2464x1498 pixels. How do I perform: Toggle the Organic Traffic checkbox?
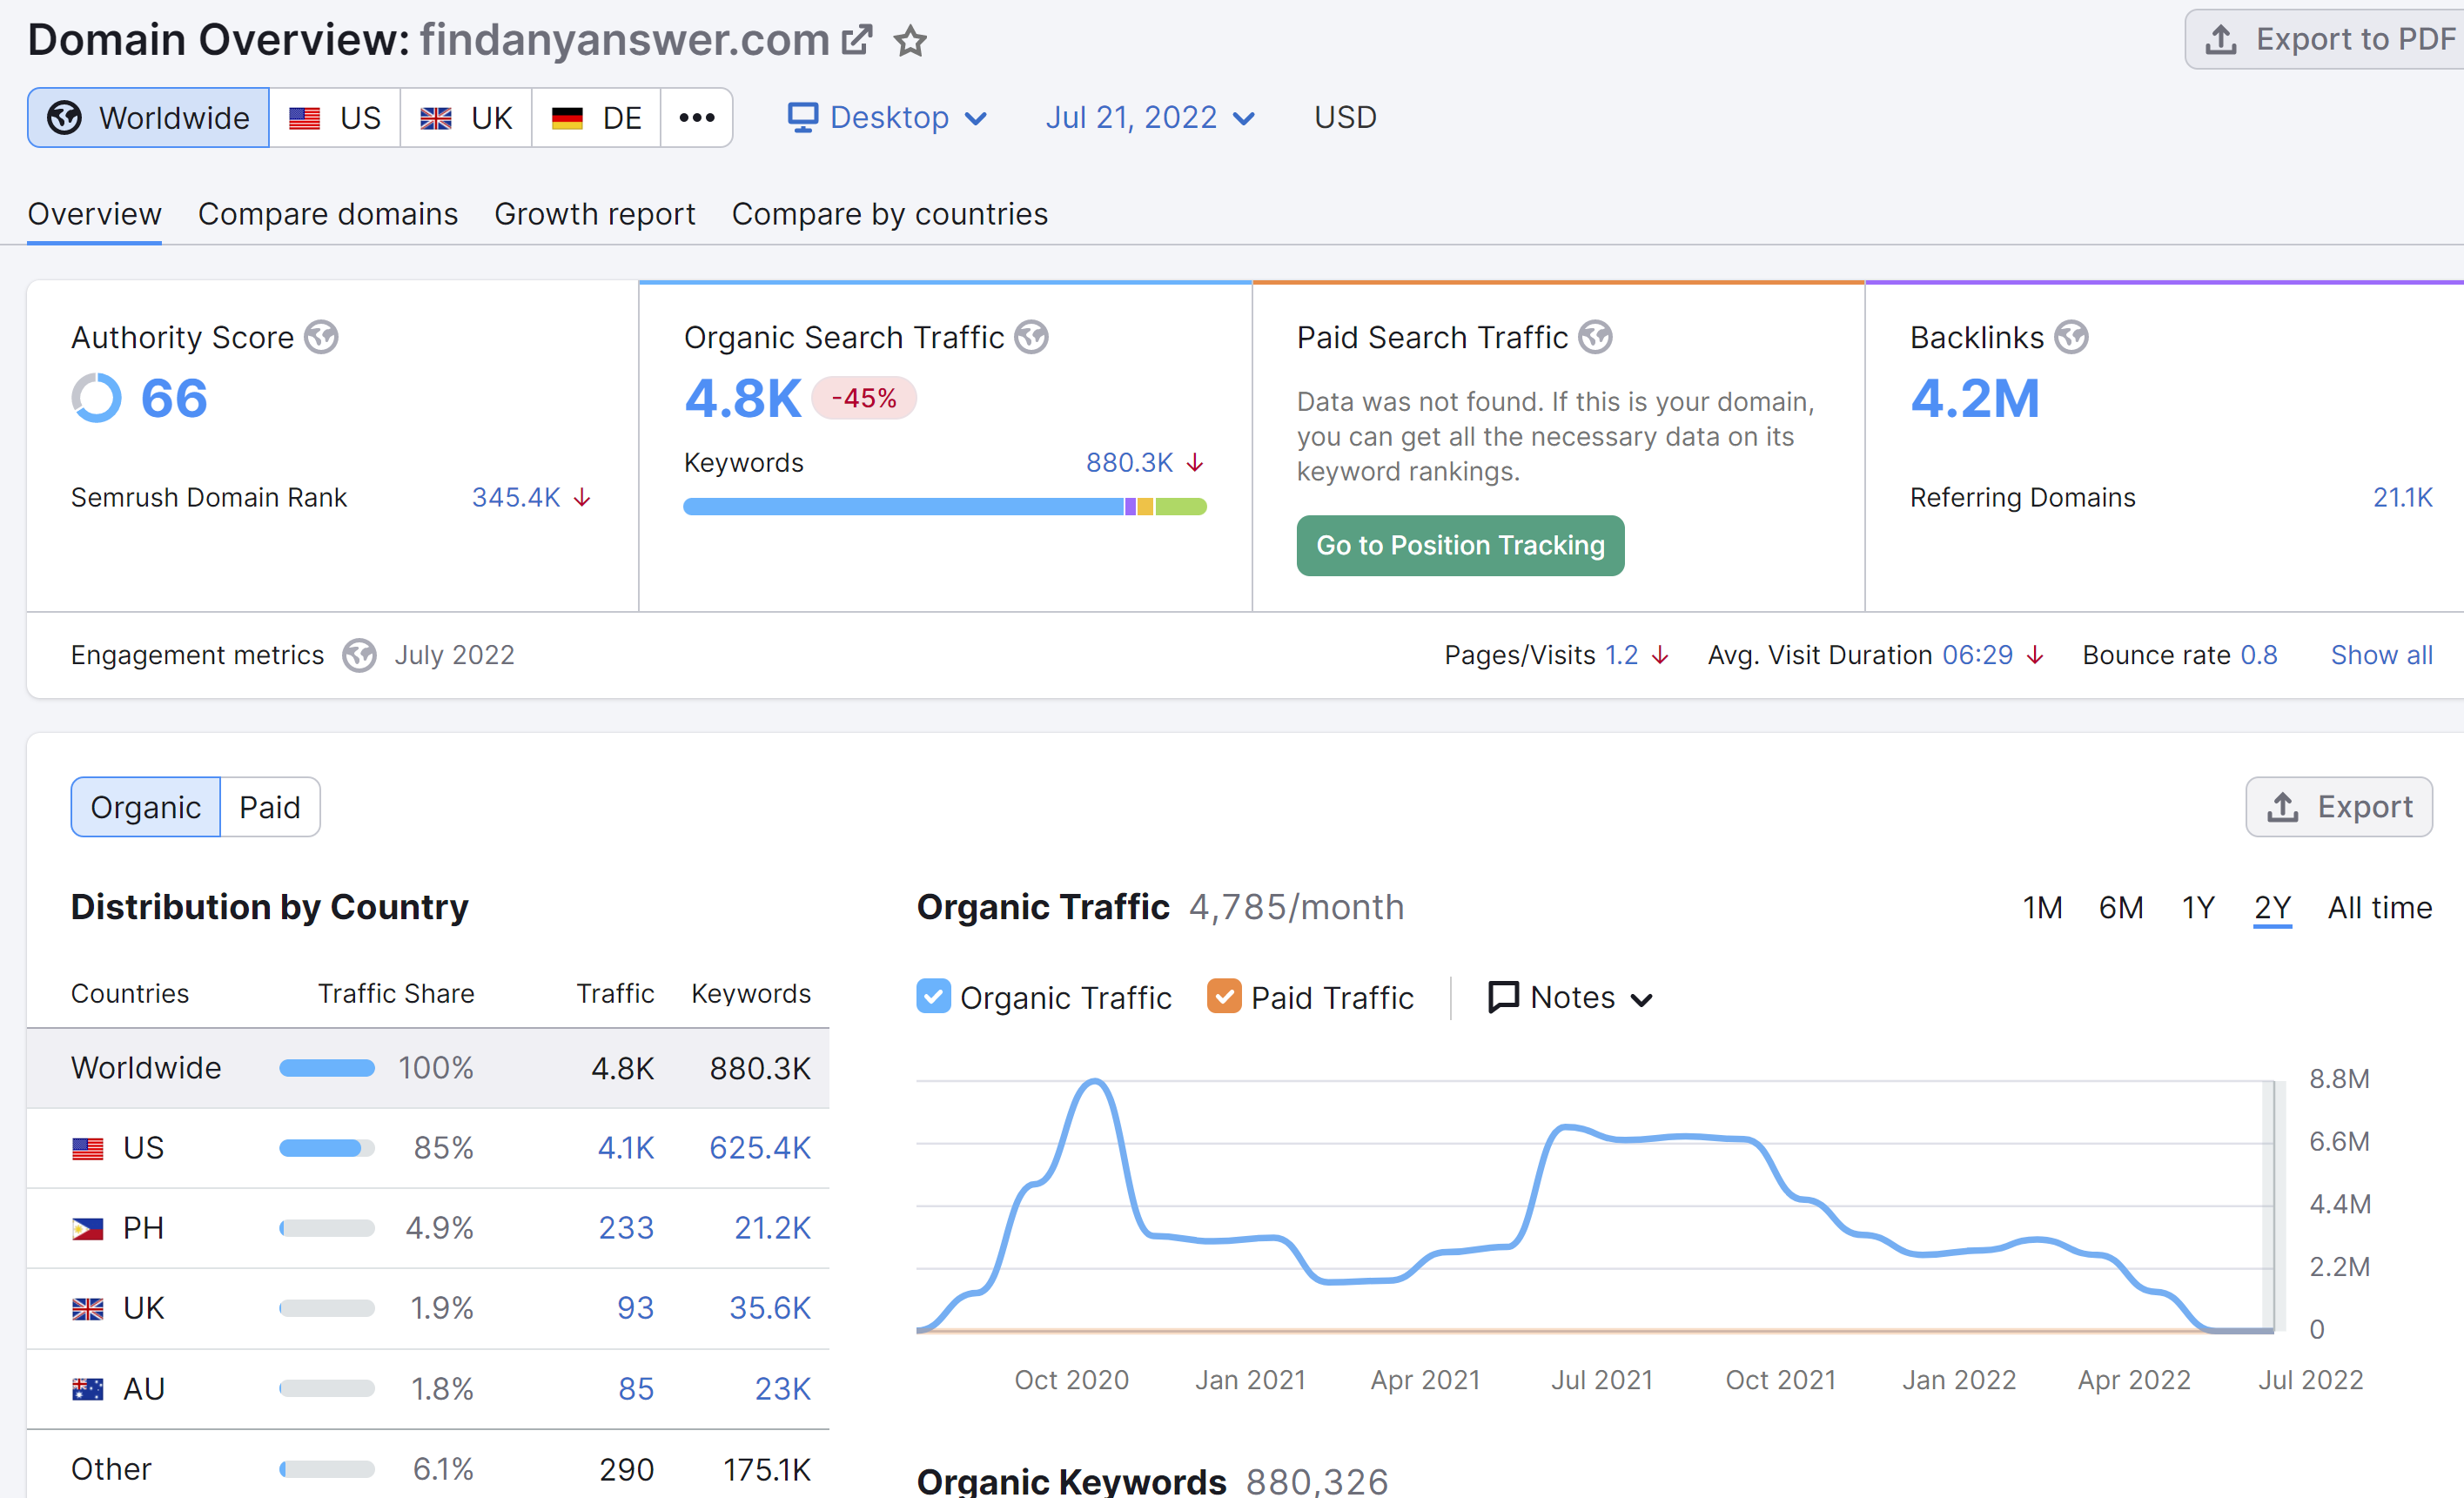click(x=933, y=997)
